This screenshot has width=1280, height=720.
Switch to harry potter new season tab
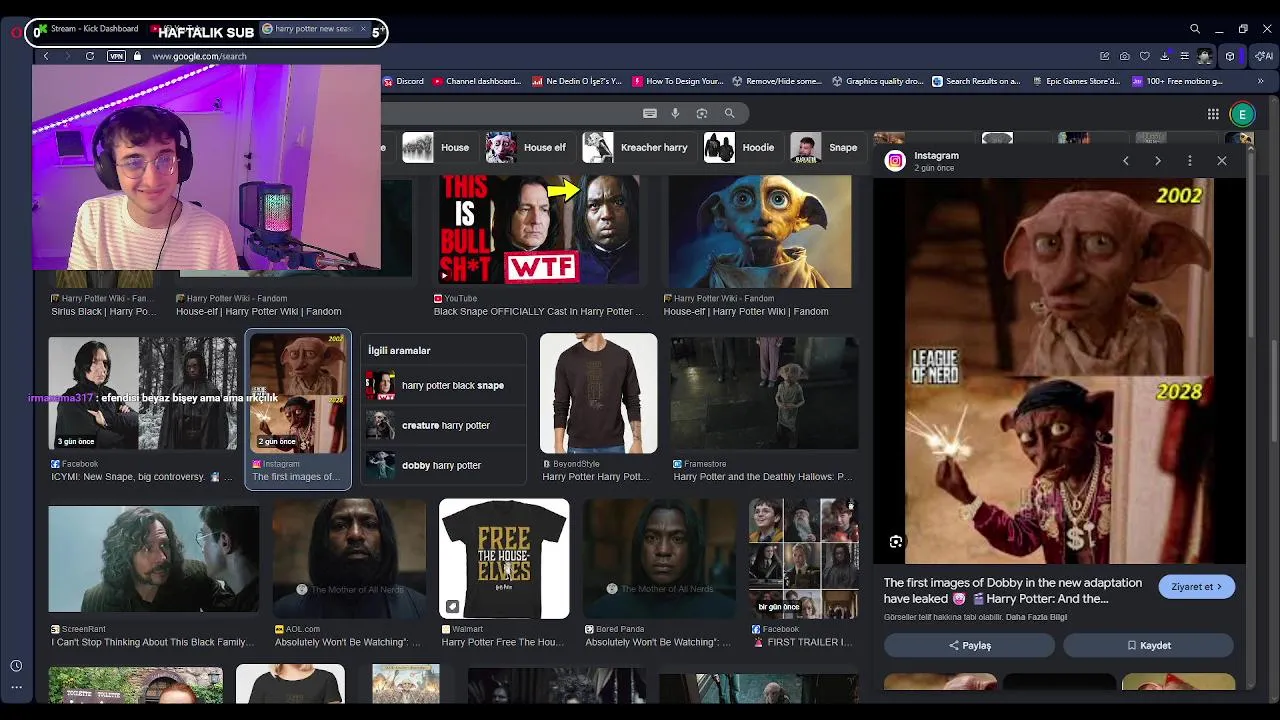coord(313,29)
